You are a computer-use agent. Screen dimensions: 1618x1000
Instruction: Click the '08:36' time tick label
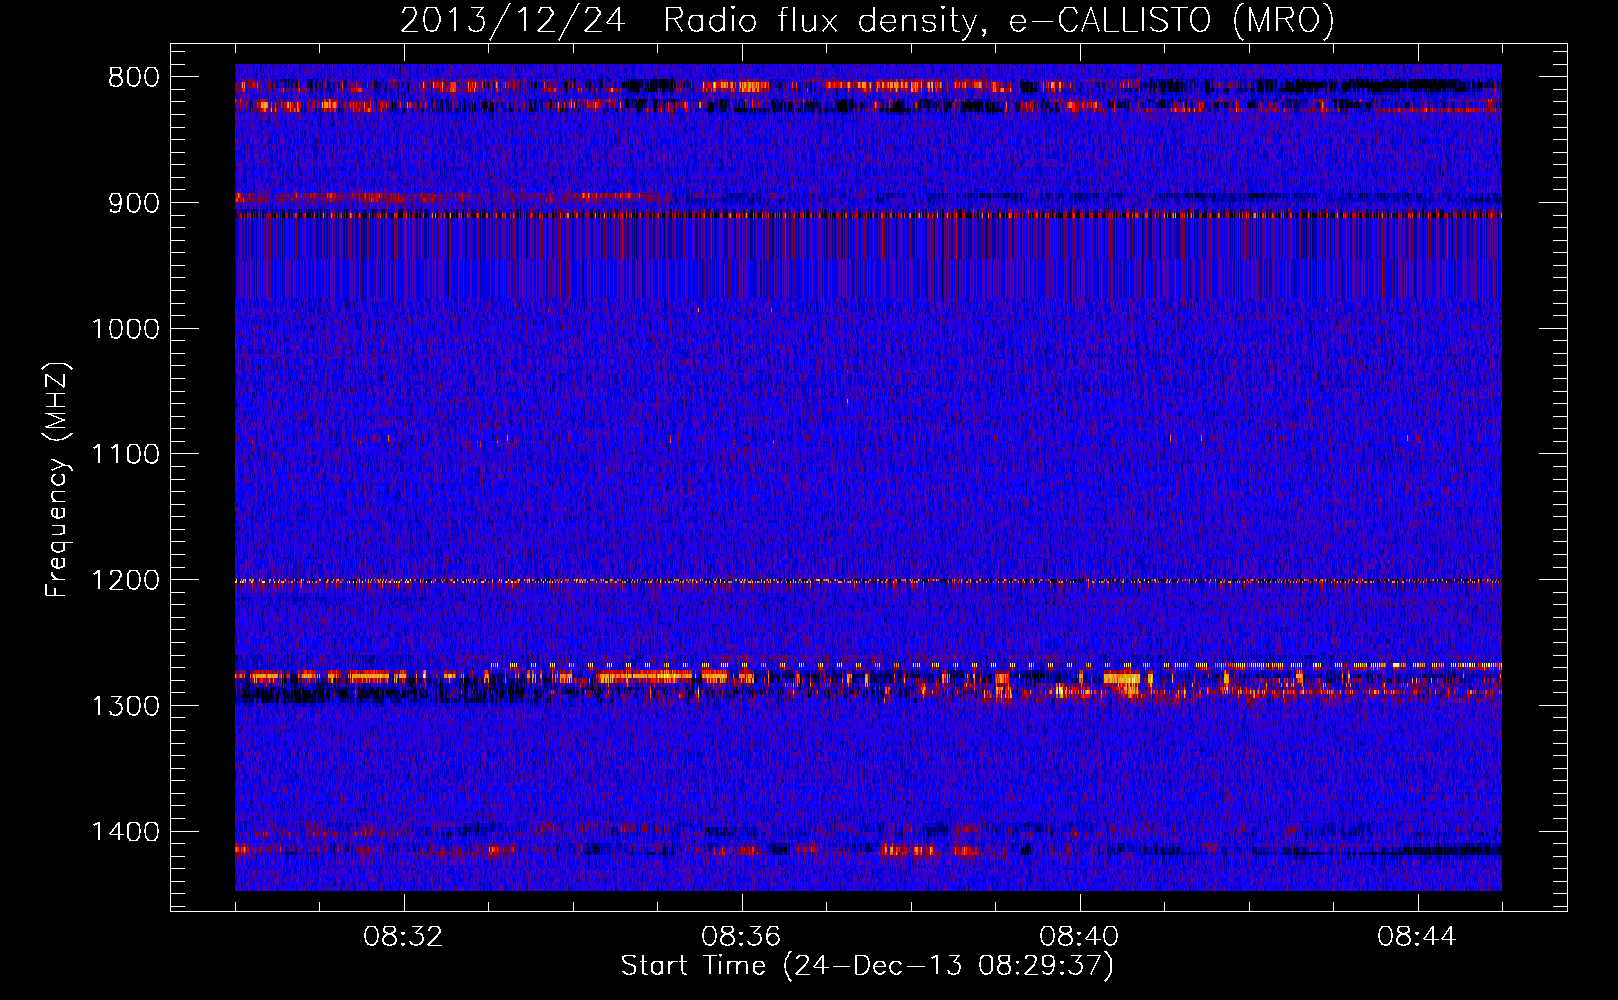tap(741, 937)
